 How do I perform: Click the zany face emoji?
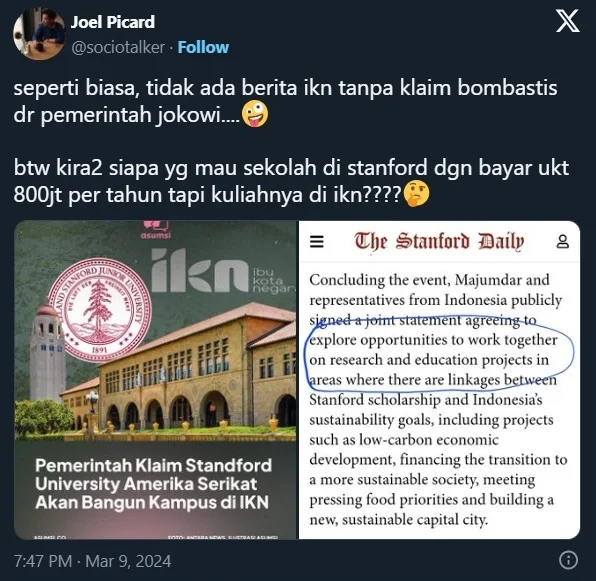(x=255, y=114)
